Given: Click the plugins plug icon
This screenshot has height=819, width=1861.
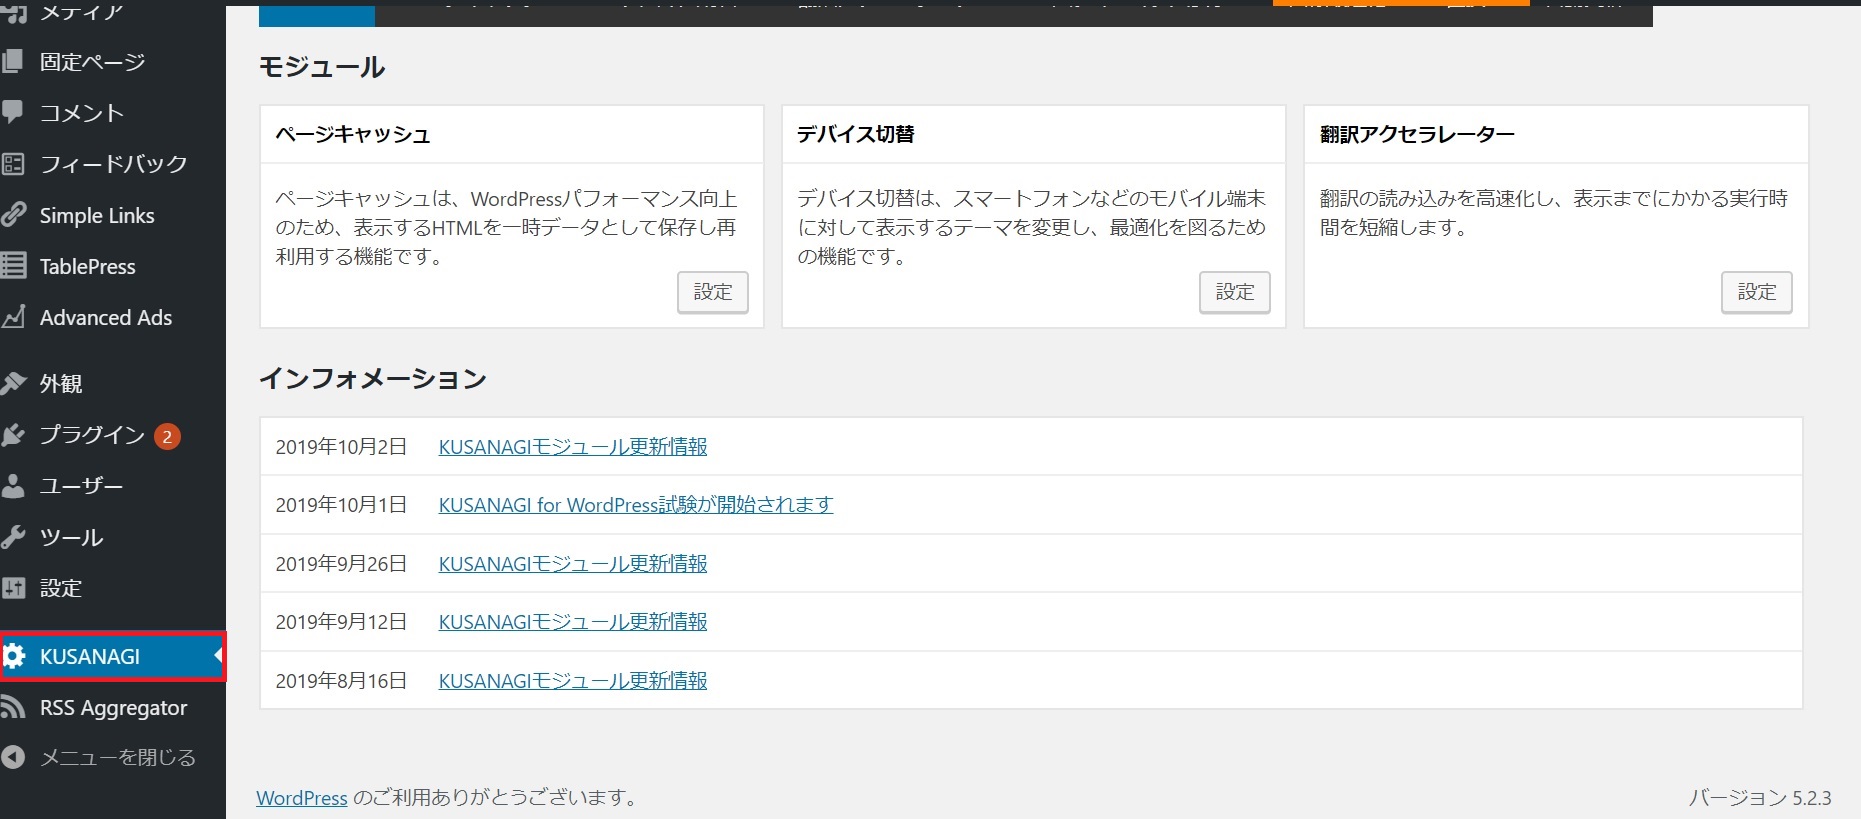Looking at the screenshot, I should (13, 435).
